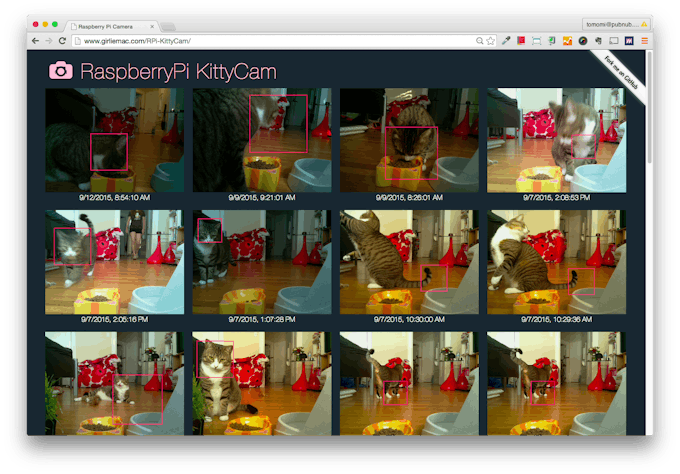
Task: Open the photo dated 9/7/2015, 2:06:16 PM
Action: pyautogui.click(x=114, y=262)
